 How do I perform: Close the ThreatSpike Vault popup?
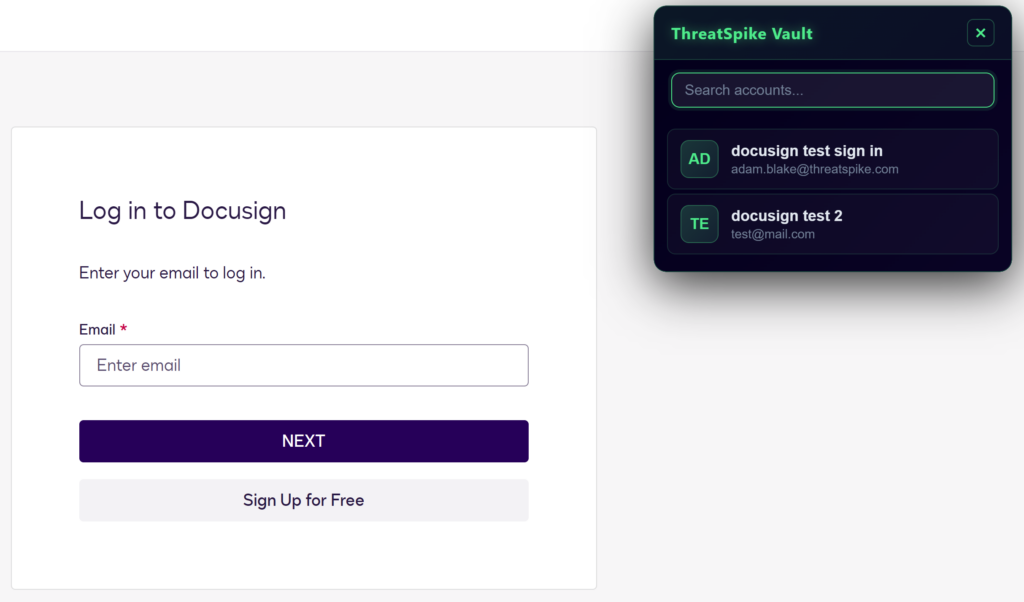(x=980, y=33)
